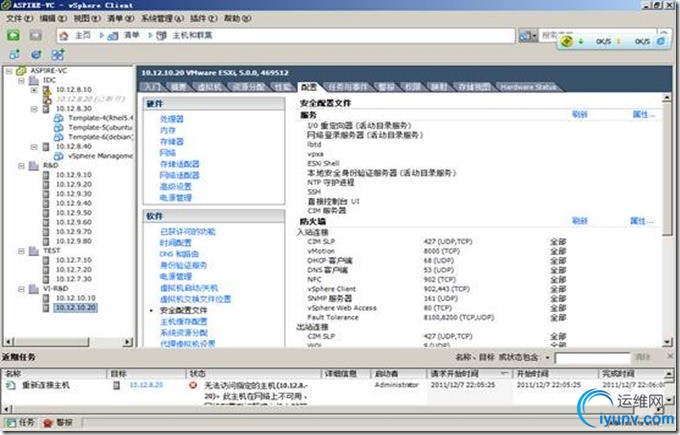Open the 安全配置文件 security profile link

tap(183, 310)
